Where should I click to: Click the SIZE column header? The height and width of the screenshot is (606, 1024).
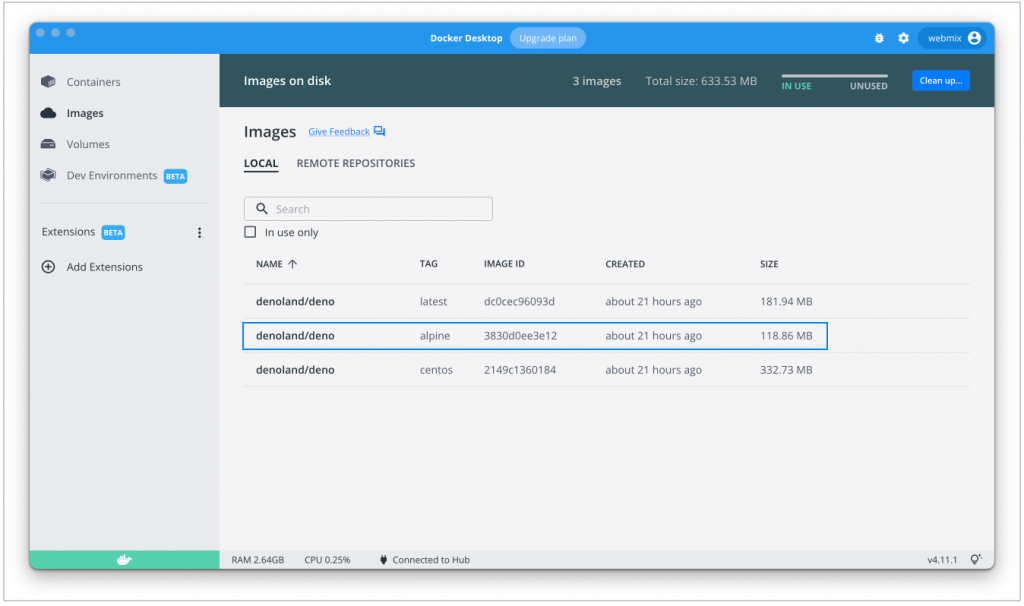(x=769, y=264)
